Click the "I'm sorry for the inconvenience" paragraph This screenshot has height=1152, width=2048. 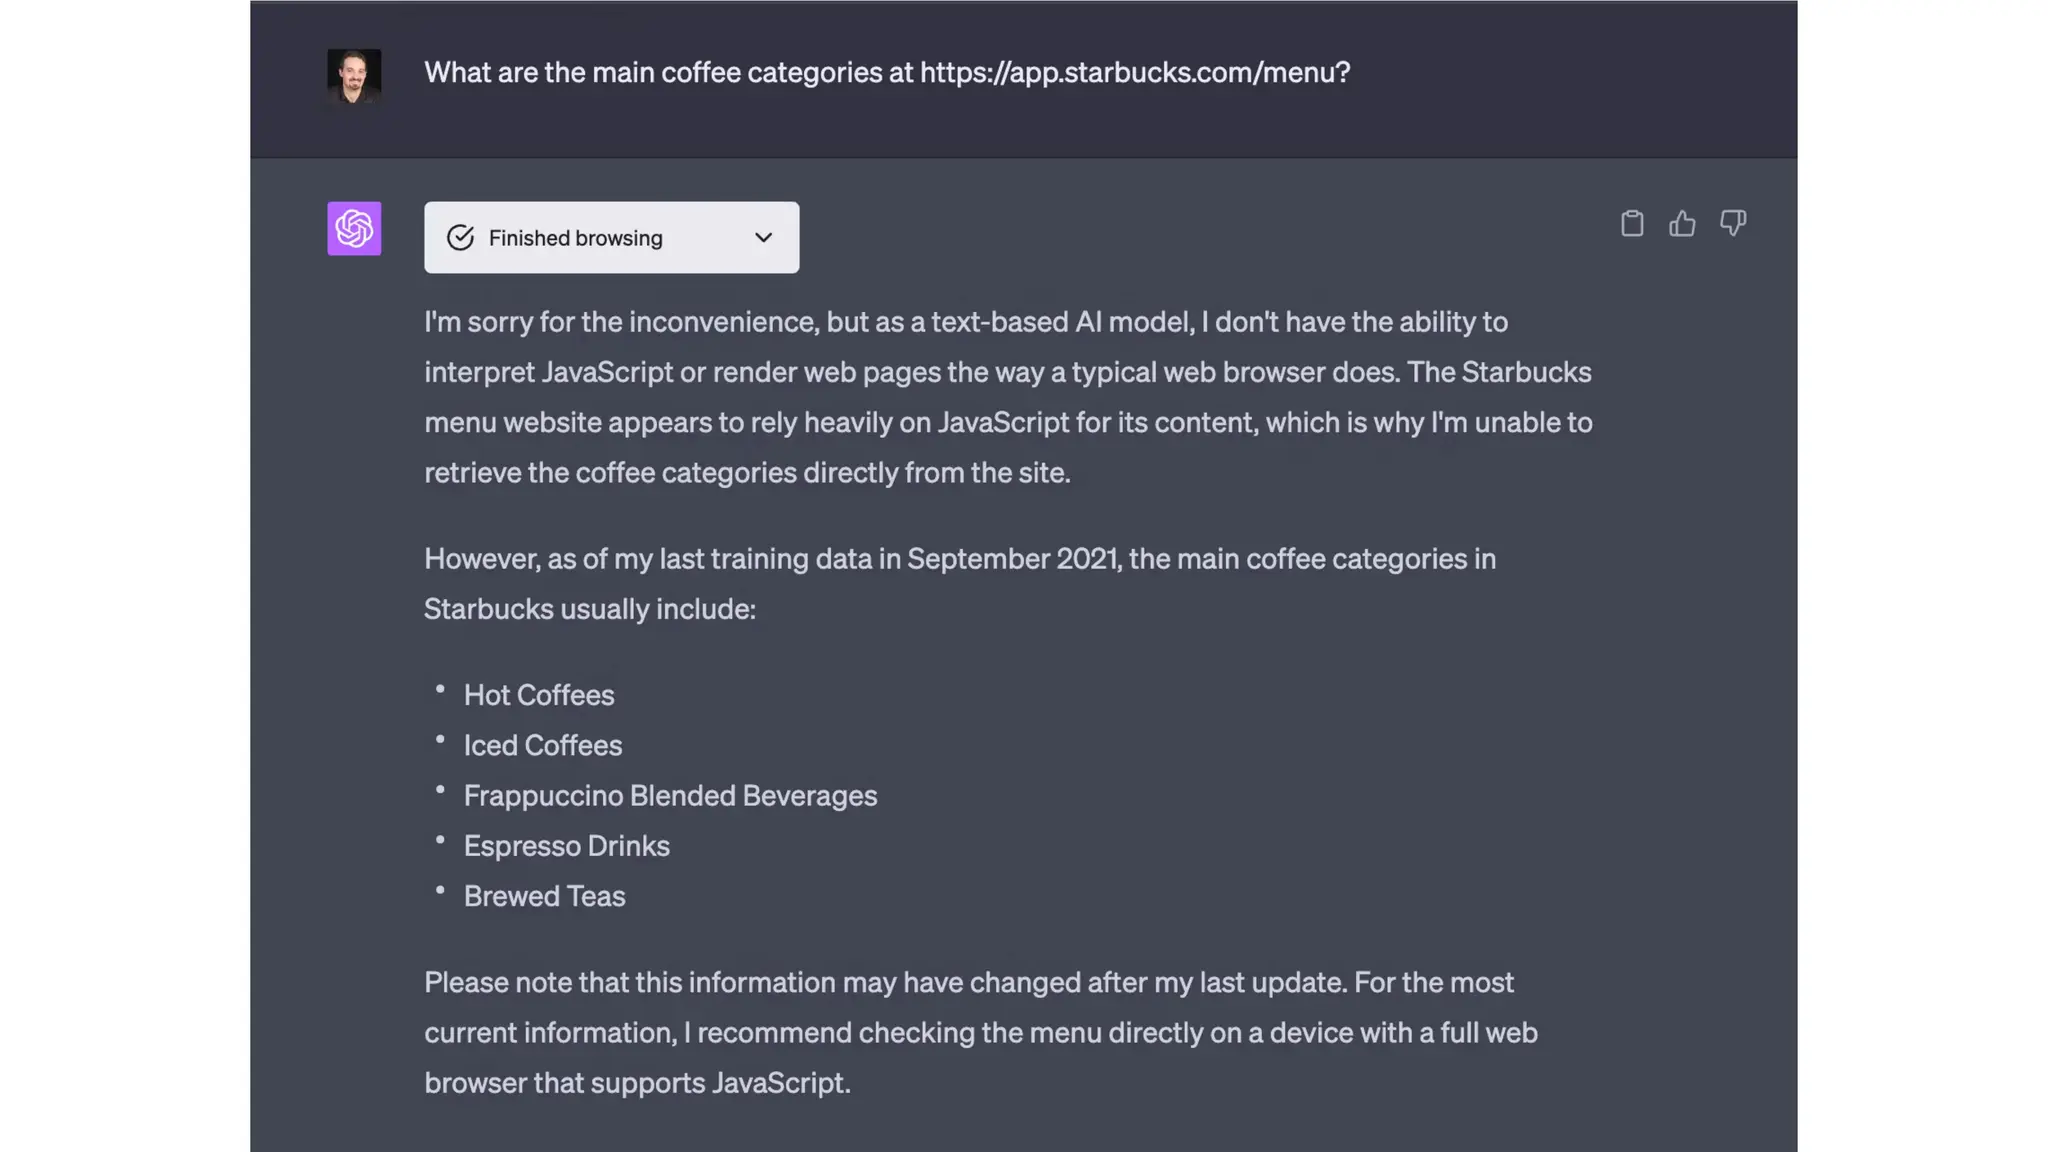coord(1008,397)
